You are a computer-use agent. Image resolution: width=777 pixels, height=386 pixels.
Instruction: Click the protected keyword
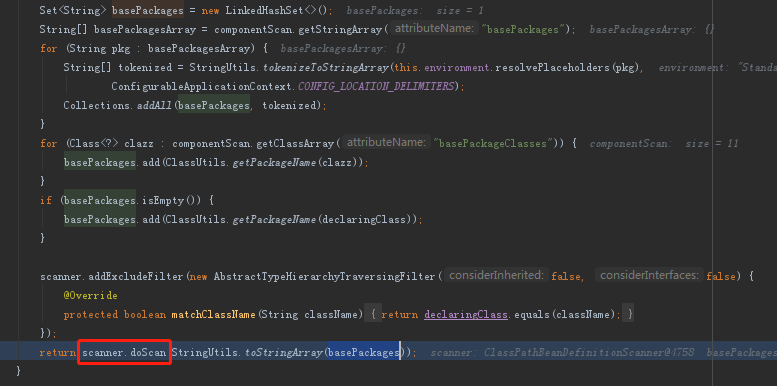click(91, 314)
